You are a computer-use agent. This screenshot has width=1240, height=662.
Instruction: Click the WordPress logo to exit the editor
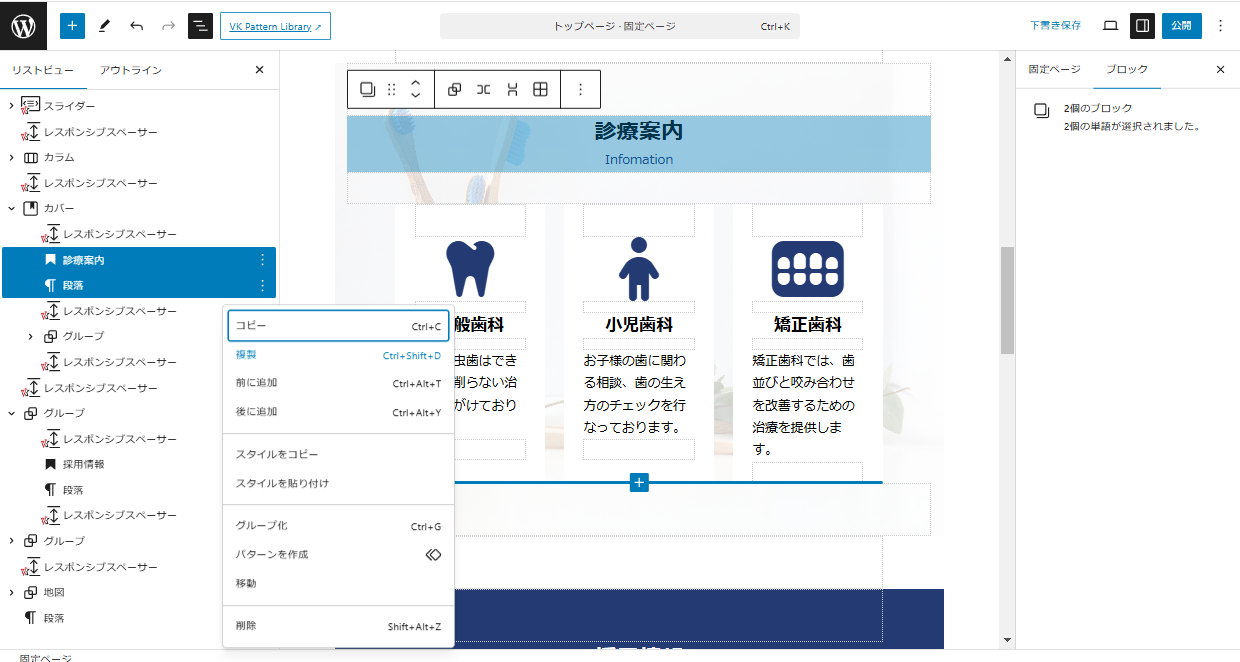pyautogui.click(x=23, y=26)
